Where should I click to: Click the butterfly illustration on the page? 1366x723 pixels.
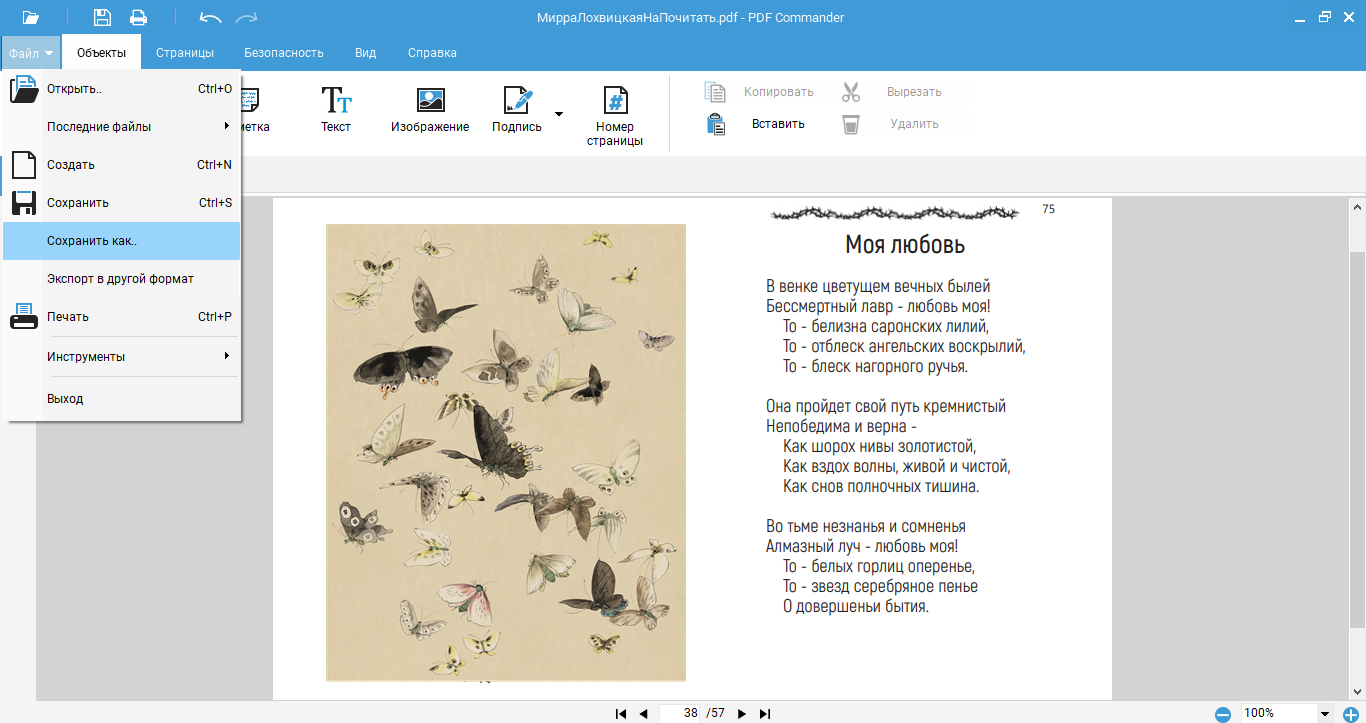tap(506, 452)
